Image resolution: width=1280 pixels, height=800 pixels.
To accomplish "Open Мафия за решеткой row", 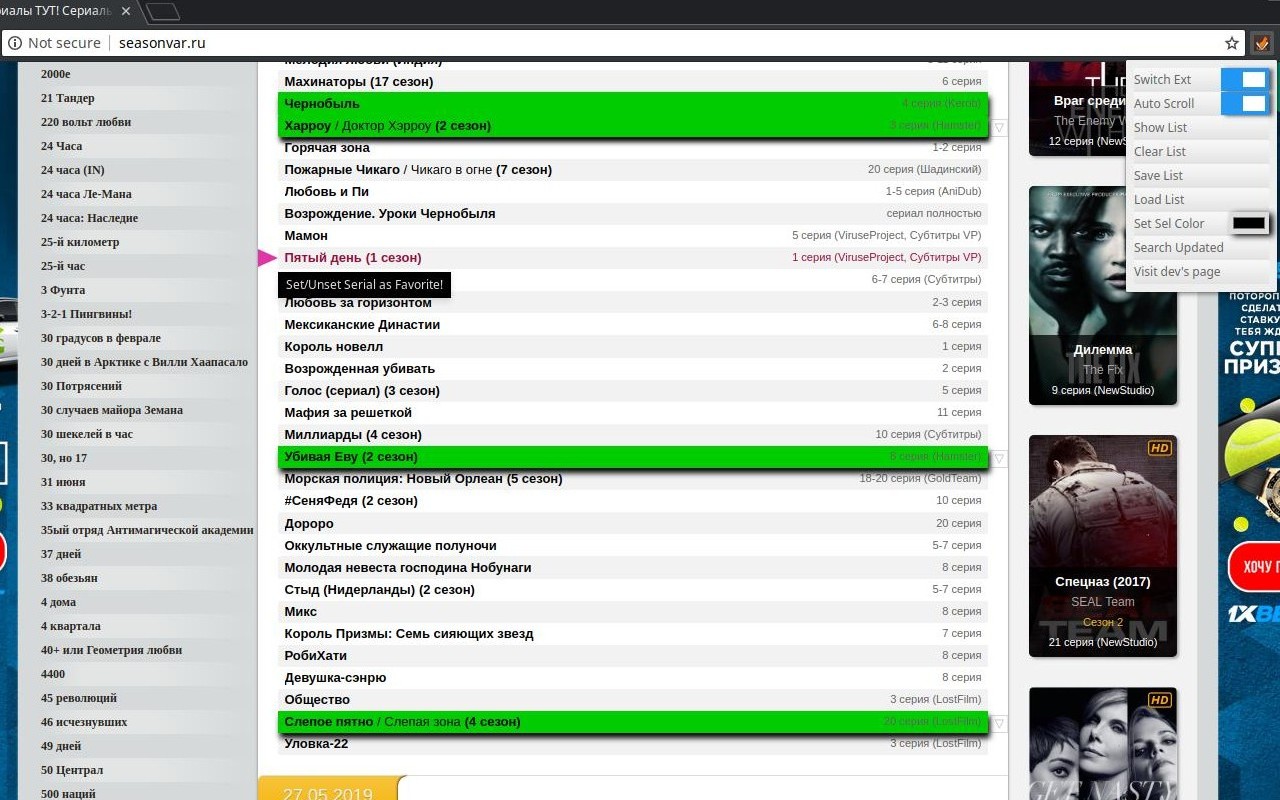I will tap(632, 412).
